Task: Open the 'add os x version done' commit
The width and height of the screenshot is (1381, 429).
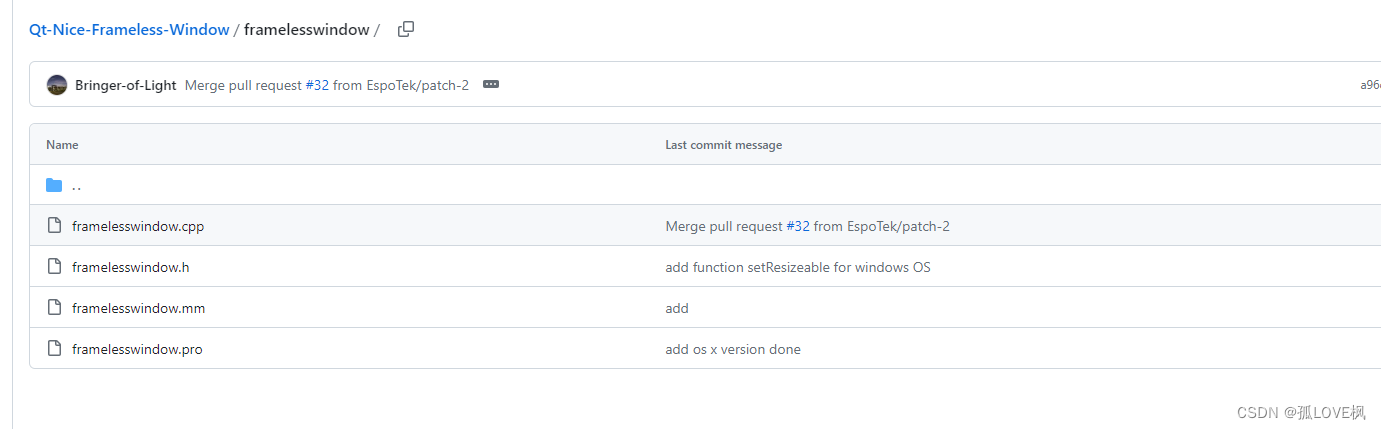Action: (732, 349)
